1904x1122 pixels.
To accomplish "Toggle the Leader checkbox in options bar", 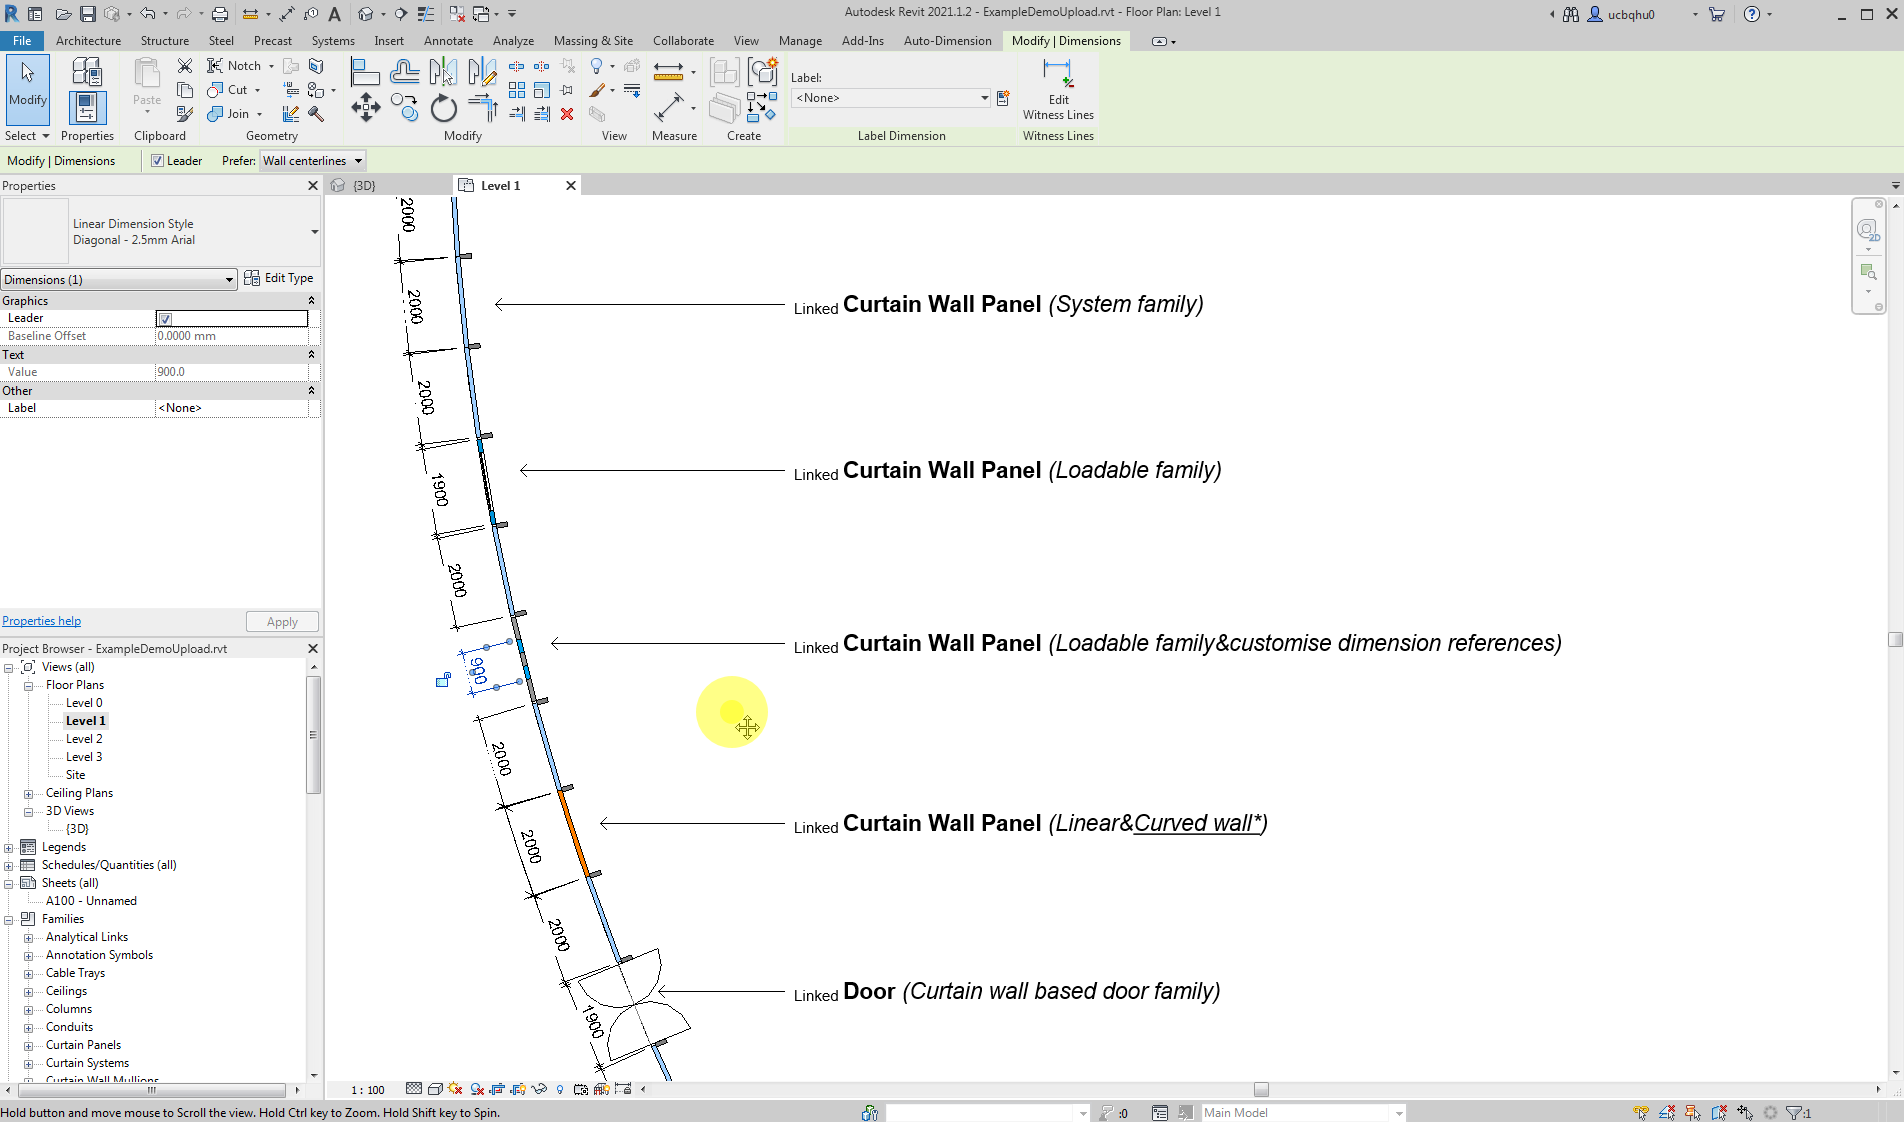I will (157, 161).
